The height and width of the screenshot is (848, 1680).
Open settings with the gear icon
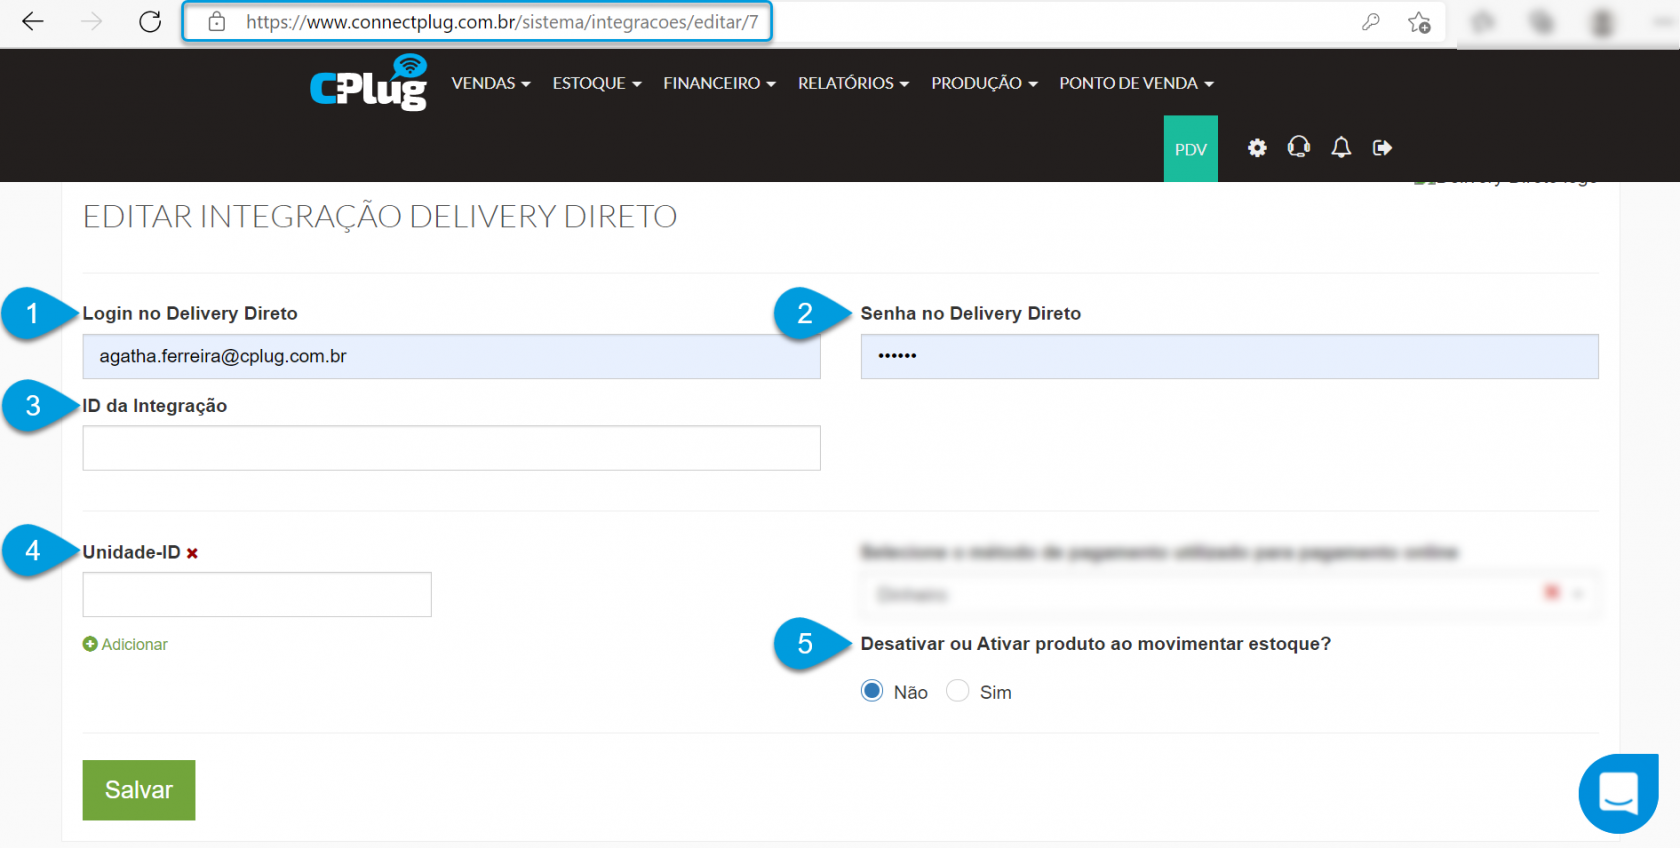1257,148
